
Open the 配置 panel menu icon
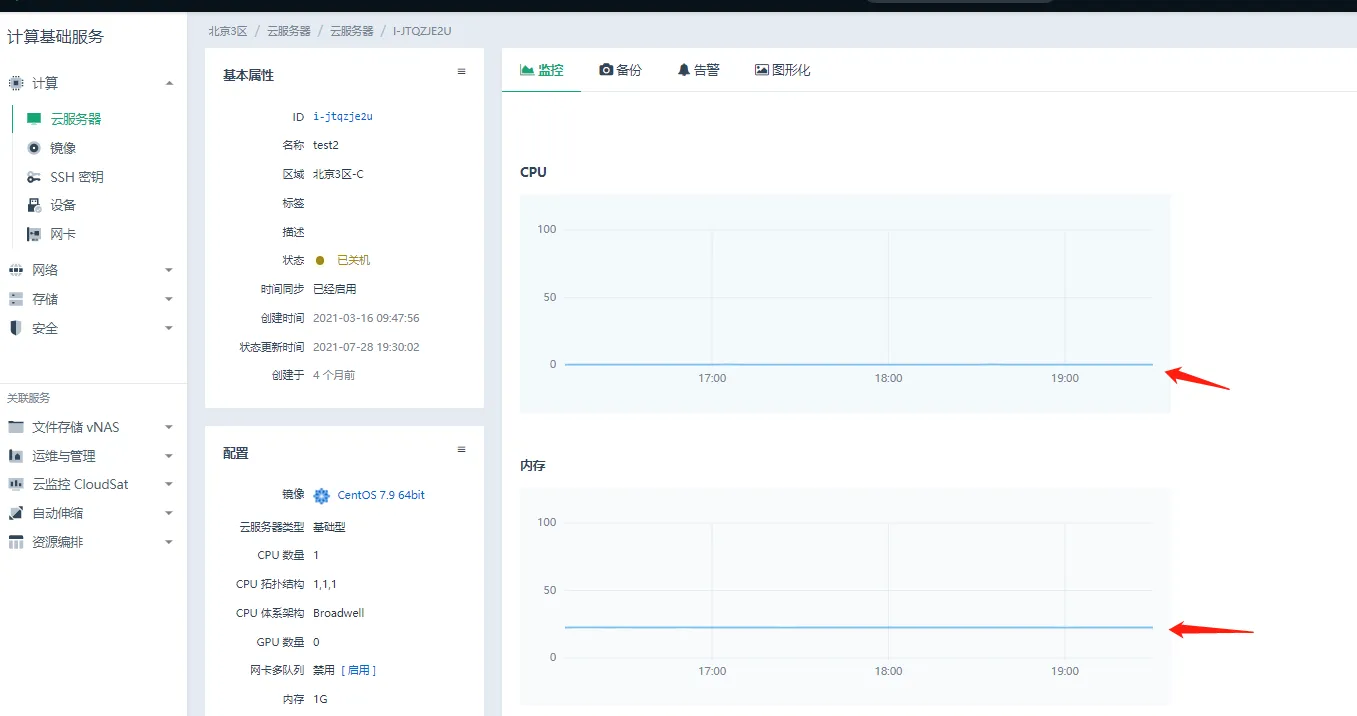click(x=461, y=450)
